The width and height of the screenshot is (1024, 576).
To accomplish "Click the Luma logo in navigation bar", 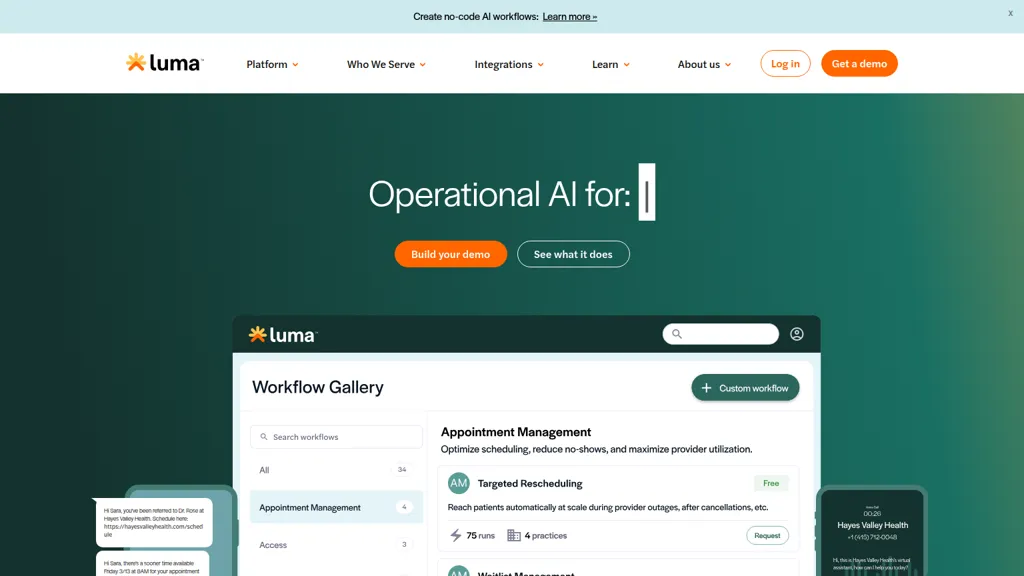I will [x=165, y=63].
